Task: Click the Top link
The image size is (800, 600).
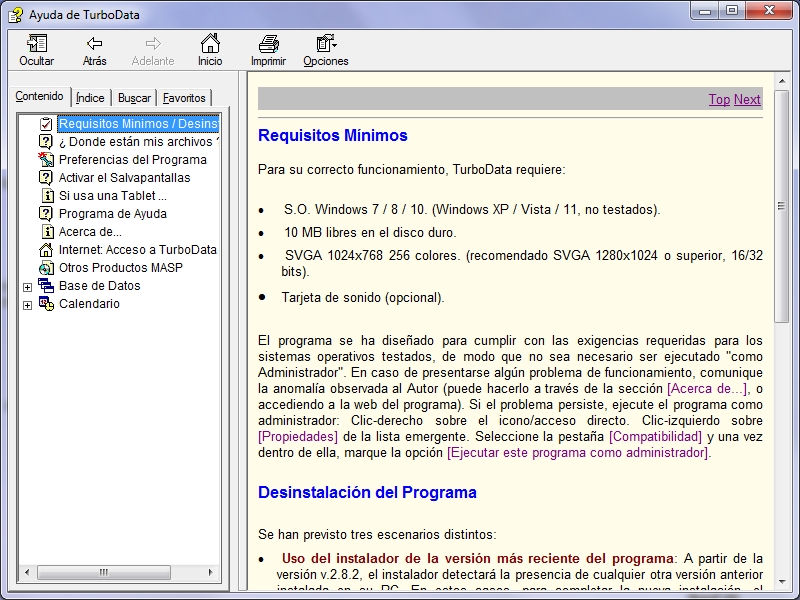Action: [719, 99]
